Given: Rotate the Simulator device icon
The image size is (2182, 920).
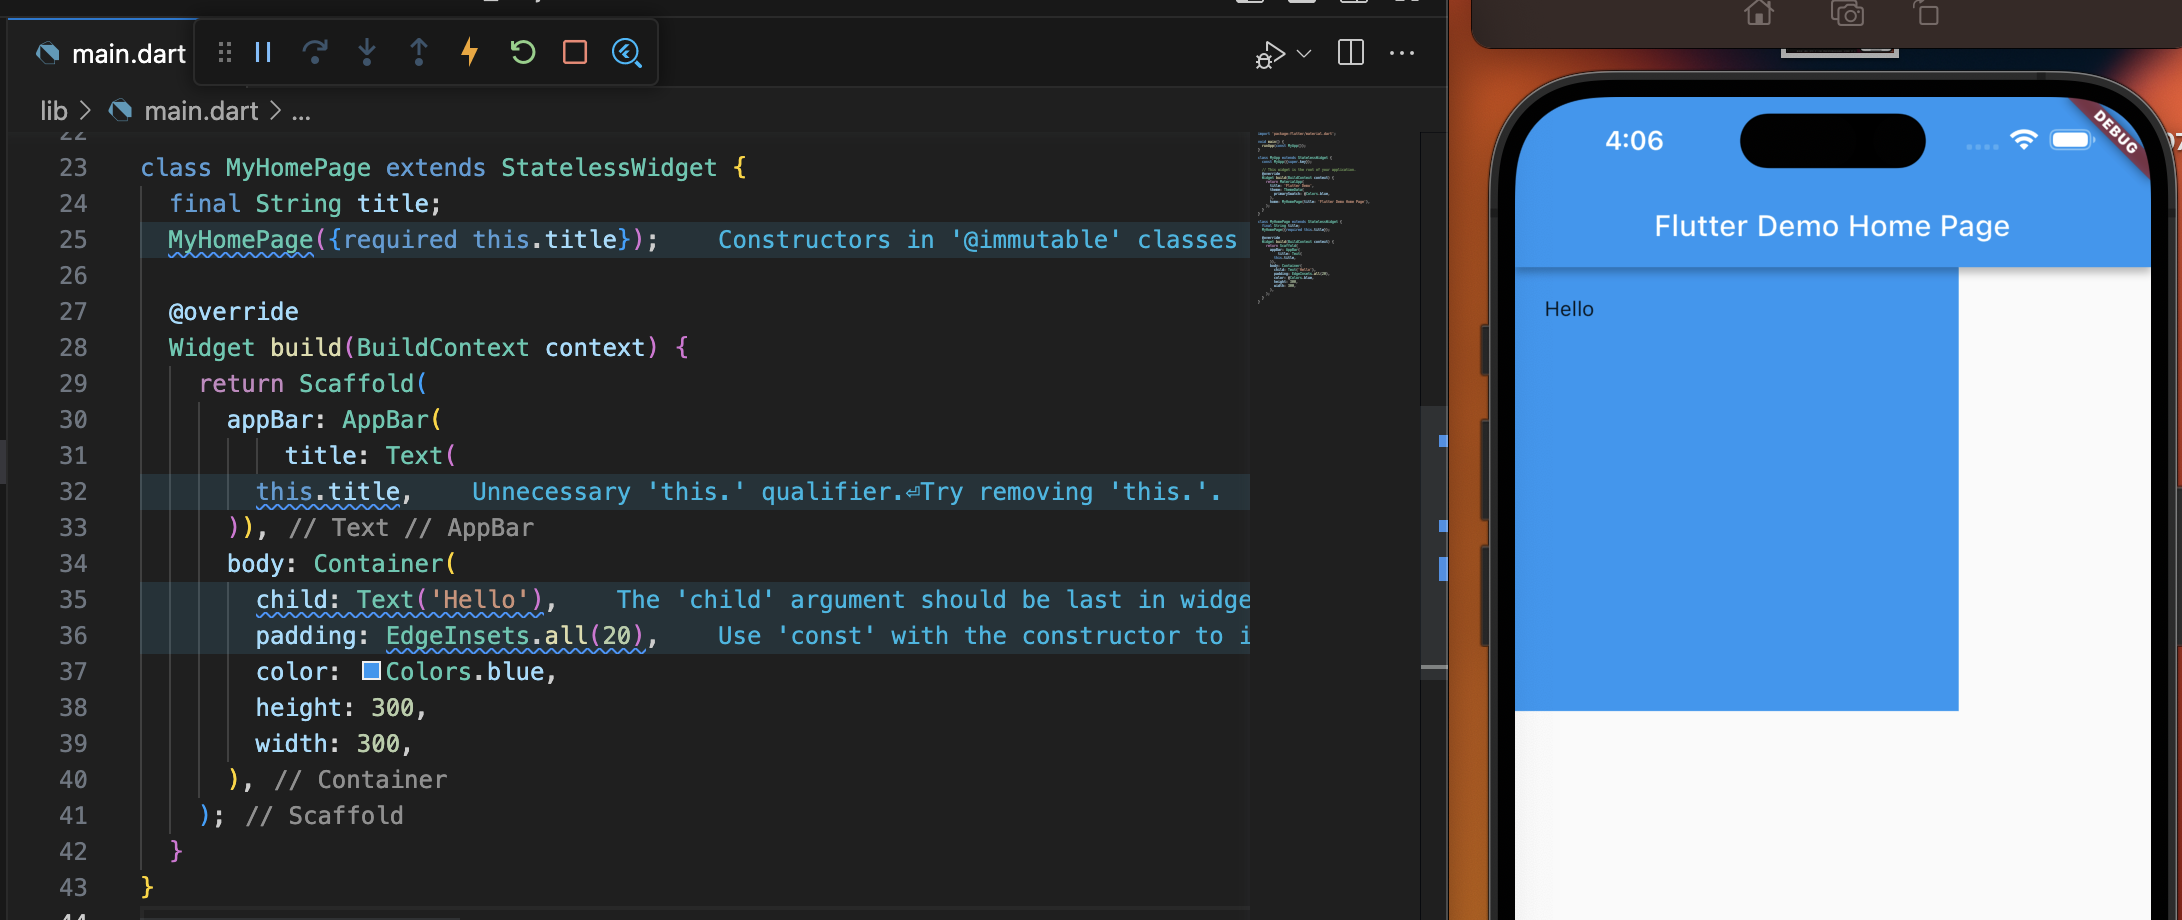Looking at the screenshot, I should [x=1925, y=13].
